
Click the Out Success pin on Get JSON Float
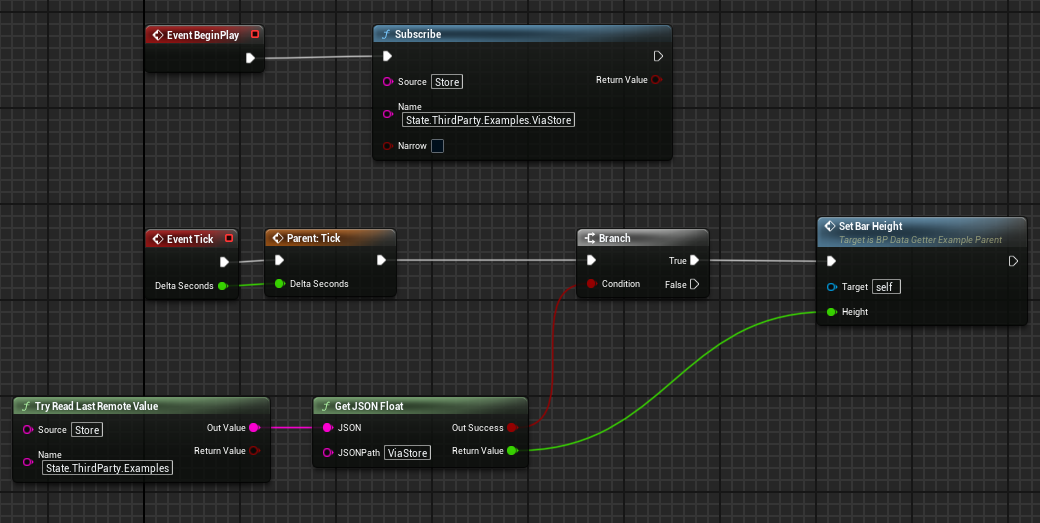point(513,428)
